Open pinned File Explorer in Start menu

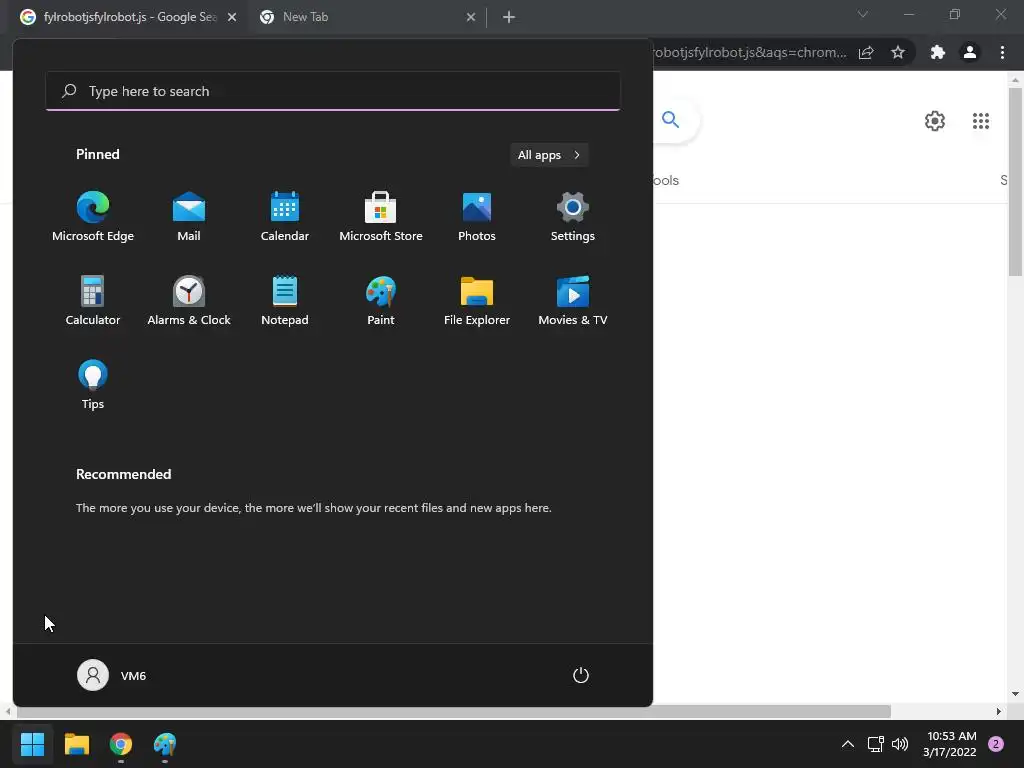pos(477,300)
